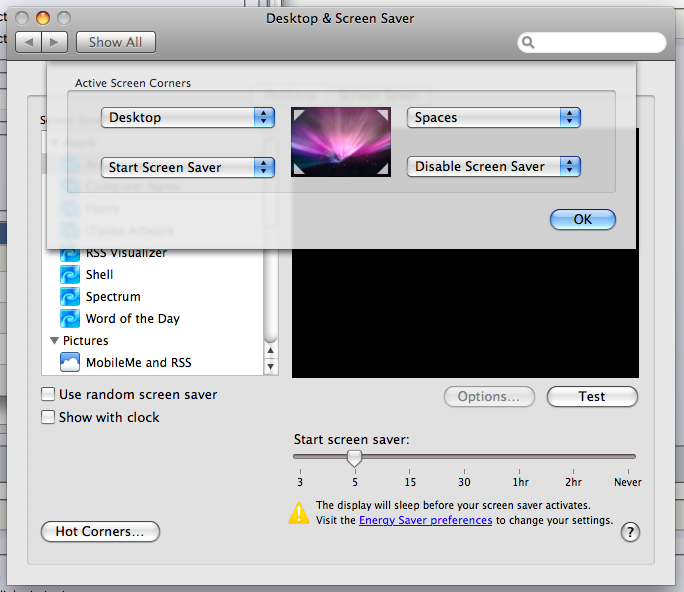Click the yellow minimize window button

[x=43, y=18]
